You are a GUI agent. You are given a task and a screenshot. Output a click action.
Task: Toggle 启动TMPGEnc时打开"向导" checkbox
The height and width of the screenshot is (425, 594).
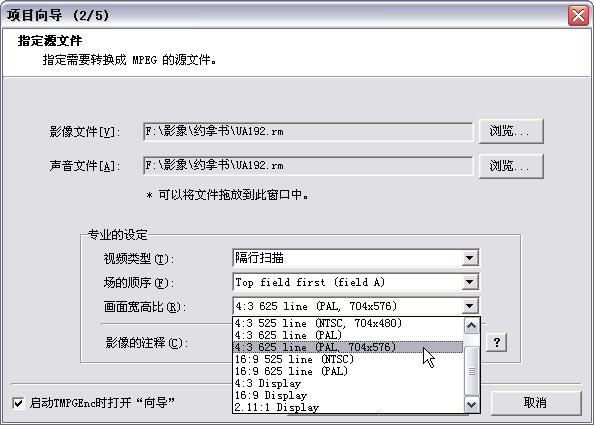click(x=18, y=403)
